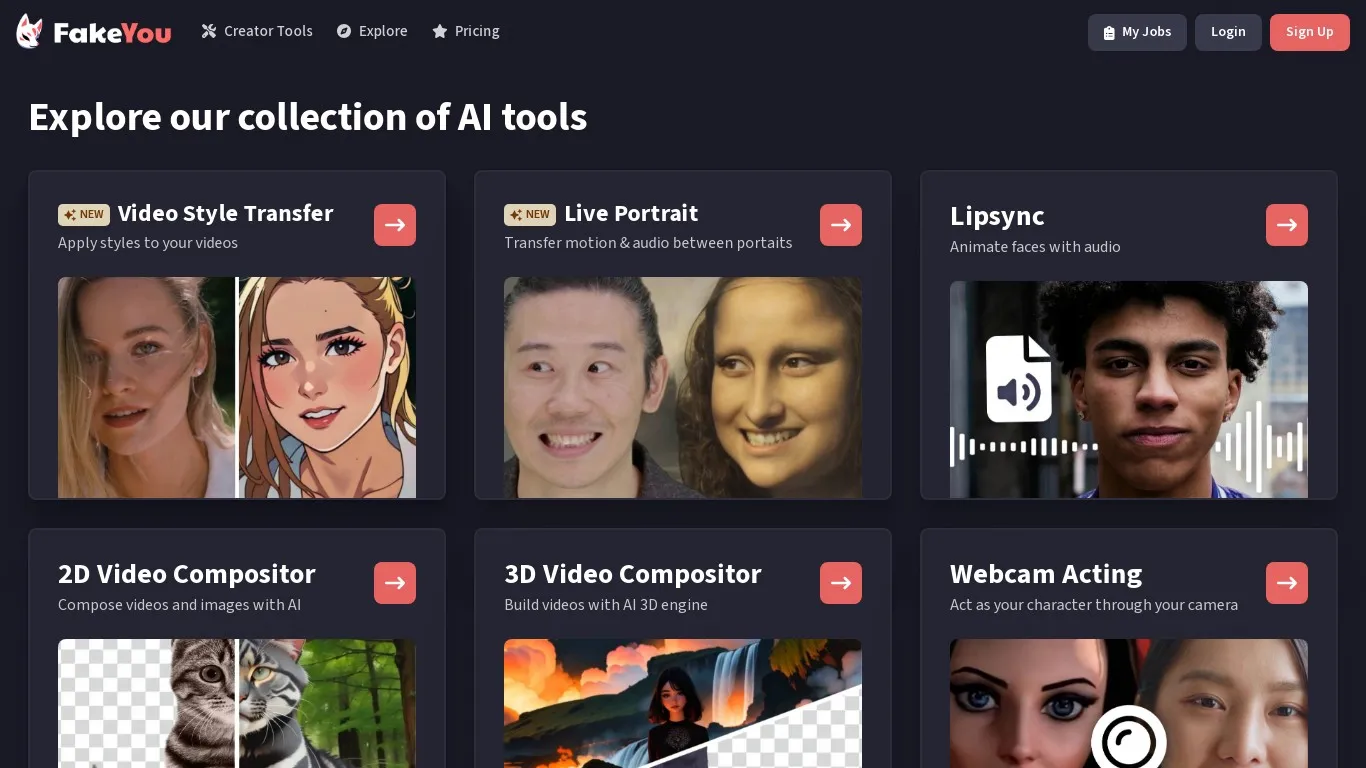Image resolution: width=1366 pixels, height=768 pixels.
Task: Start Webcam Acting with its arrow button
Action: point(1287,583)
